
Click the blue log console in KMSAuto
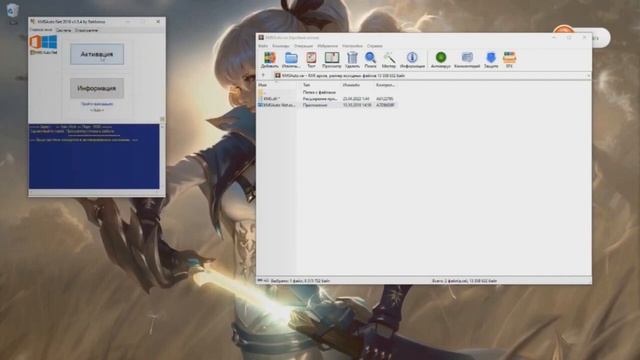click(x=94, y=156)
